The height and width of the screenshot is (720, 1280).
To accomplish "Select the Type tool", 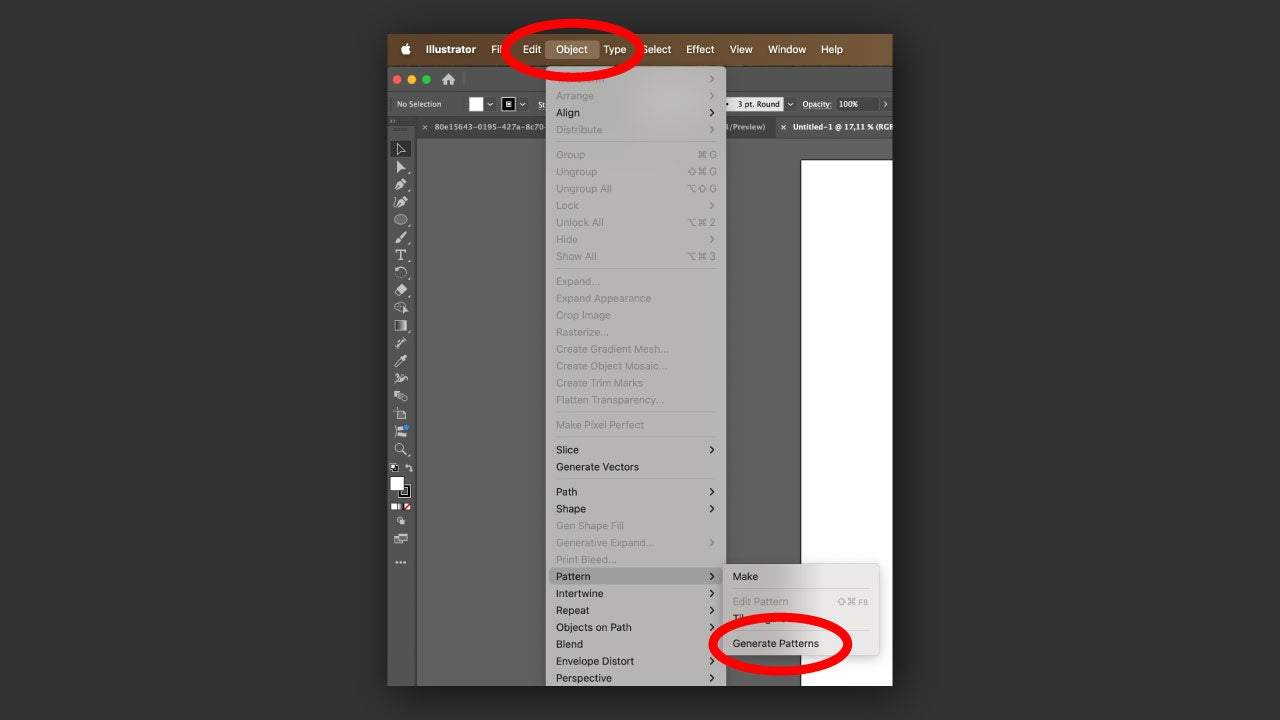I will click(401, 255).
